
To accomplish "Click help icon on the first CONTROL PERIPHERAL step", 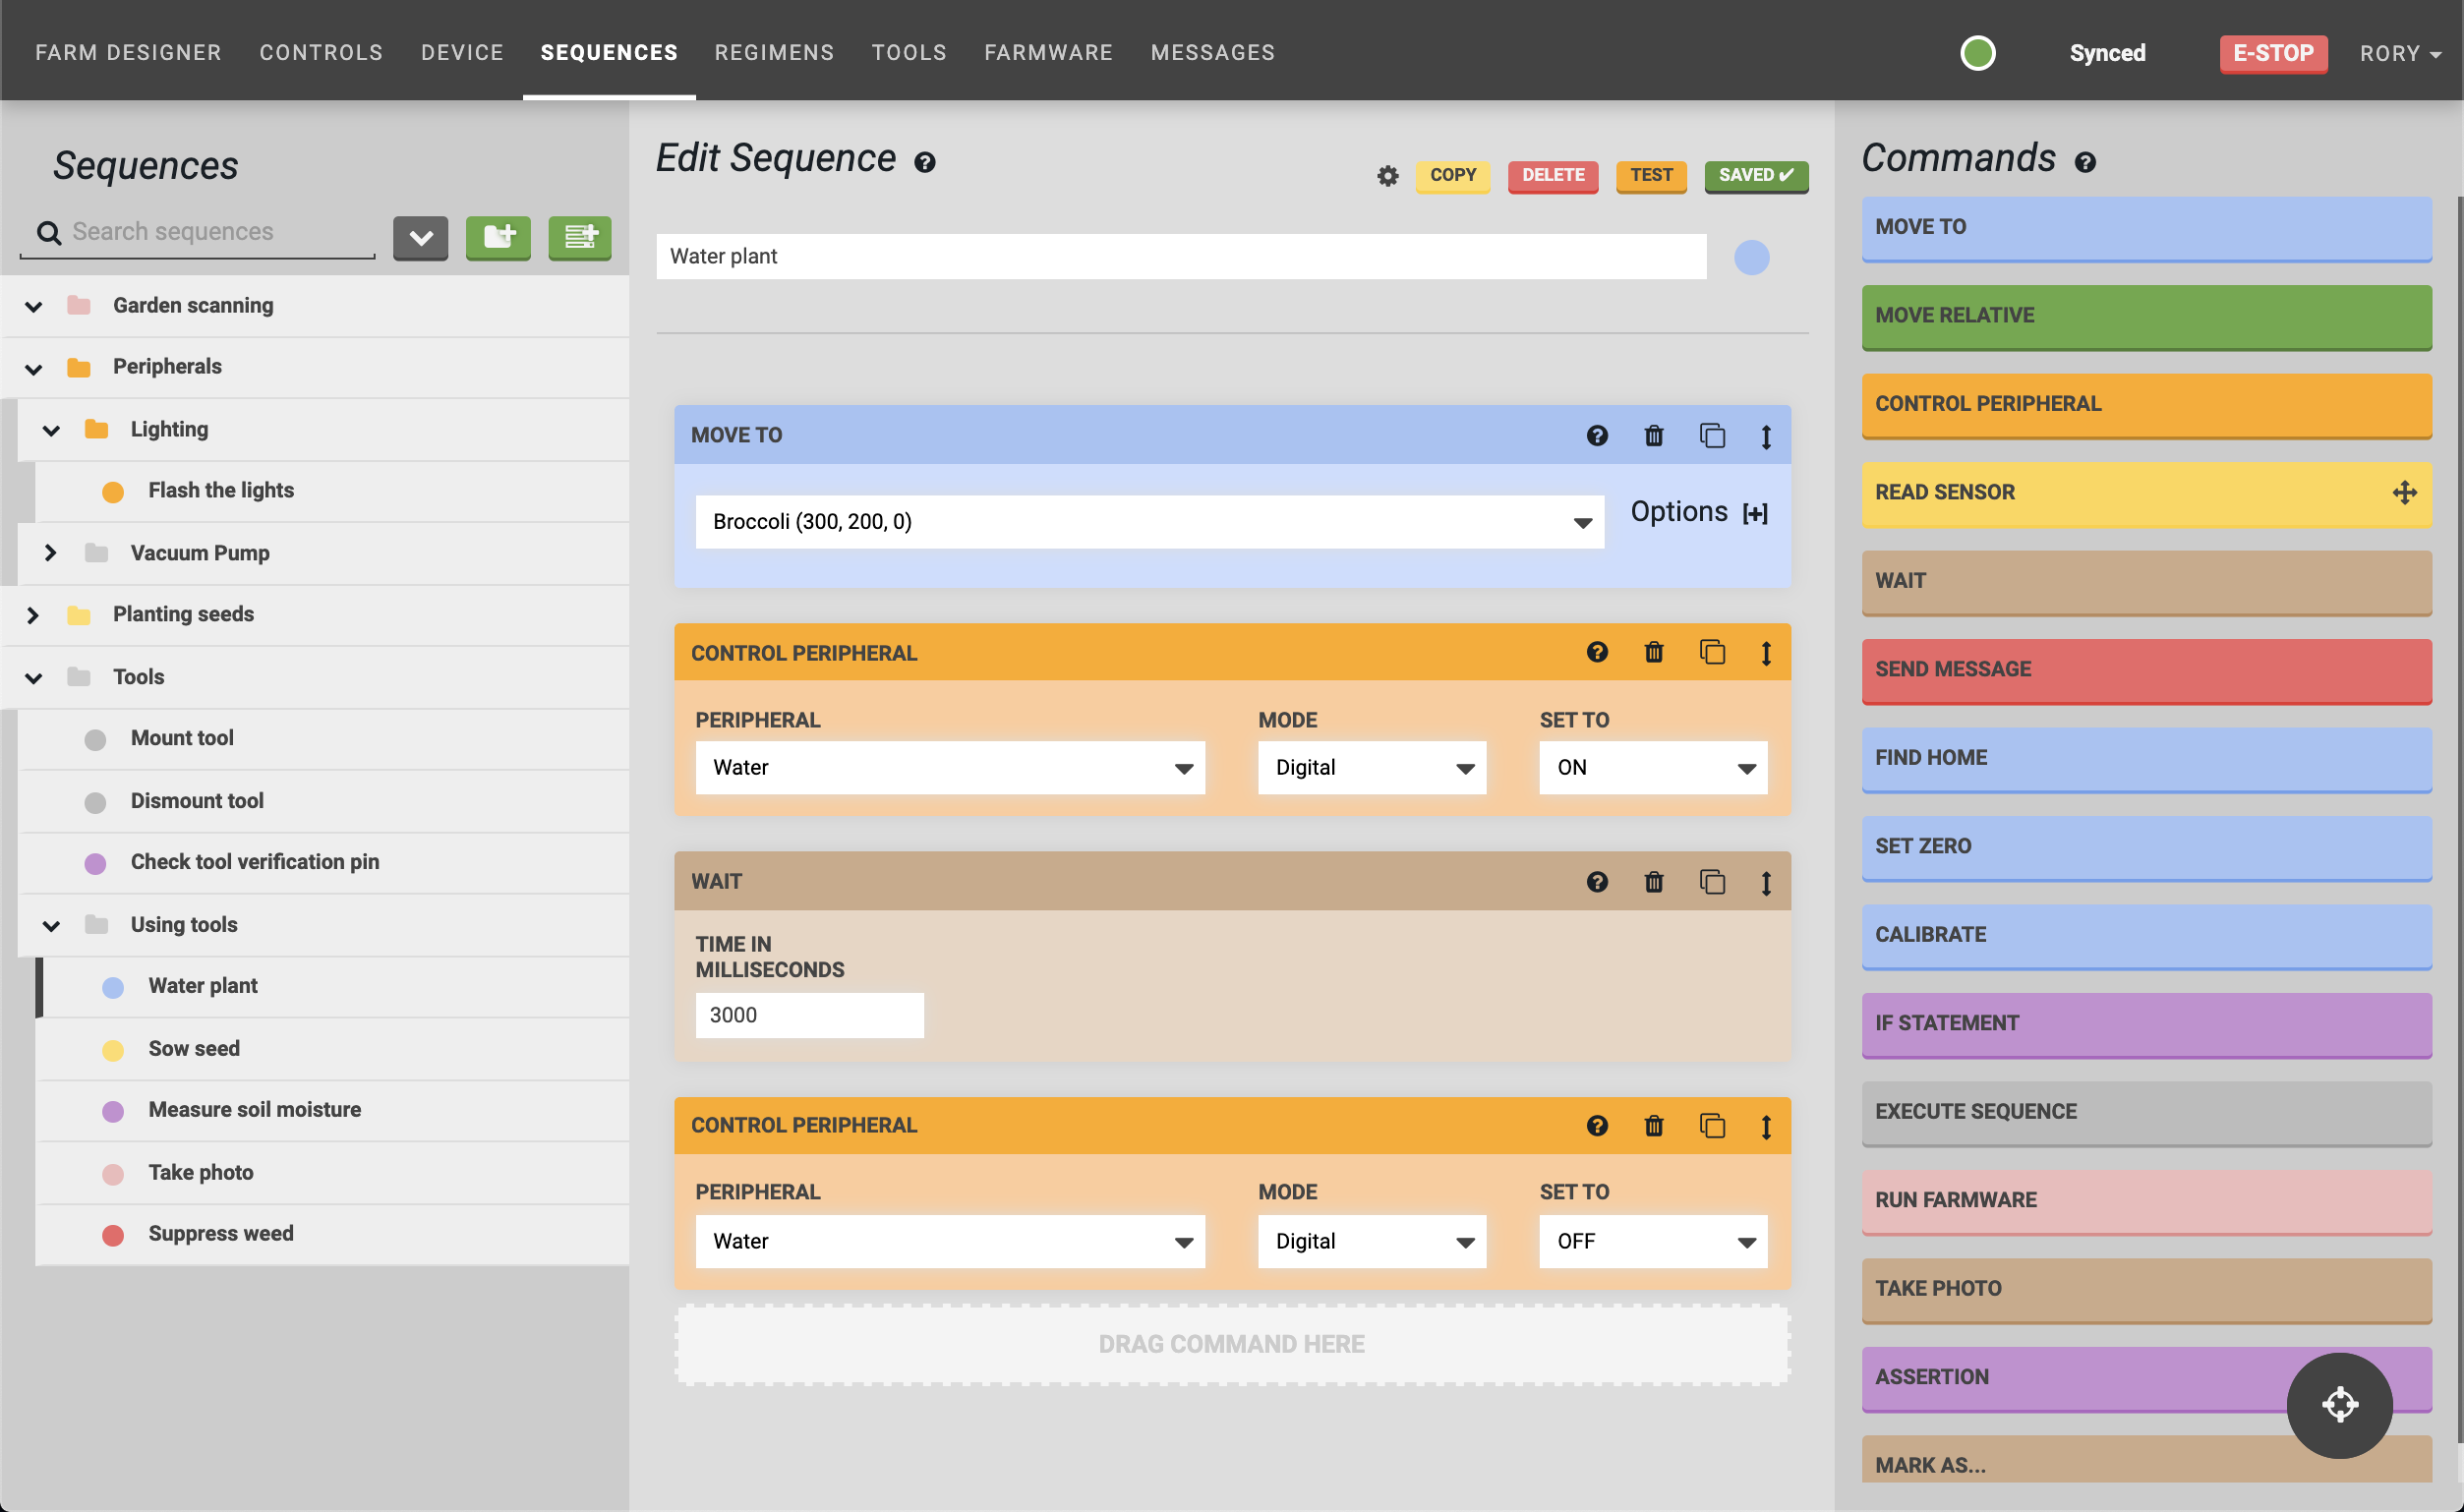I will coord(1597,653).
